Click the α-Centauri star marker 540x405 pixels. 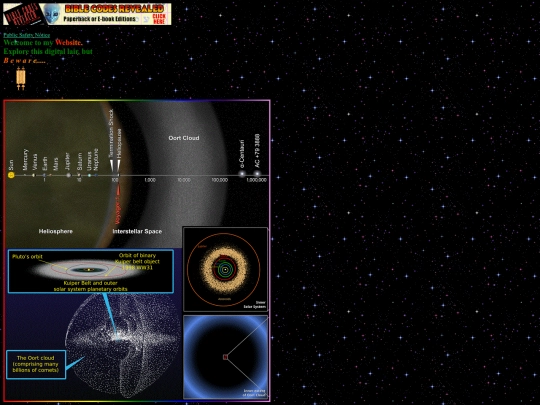(242, 174)
